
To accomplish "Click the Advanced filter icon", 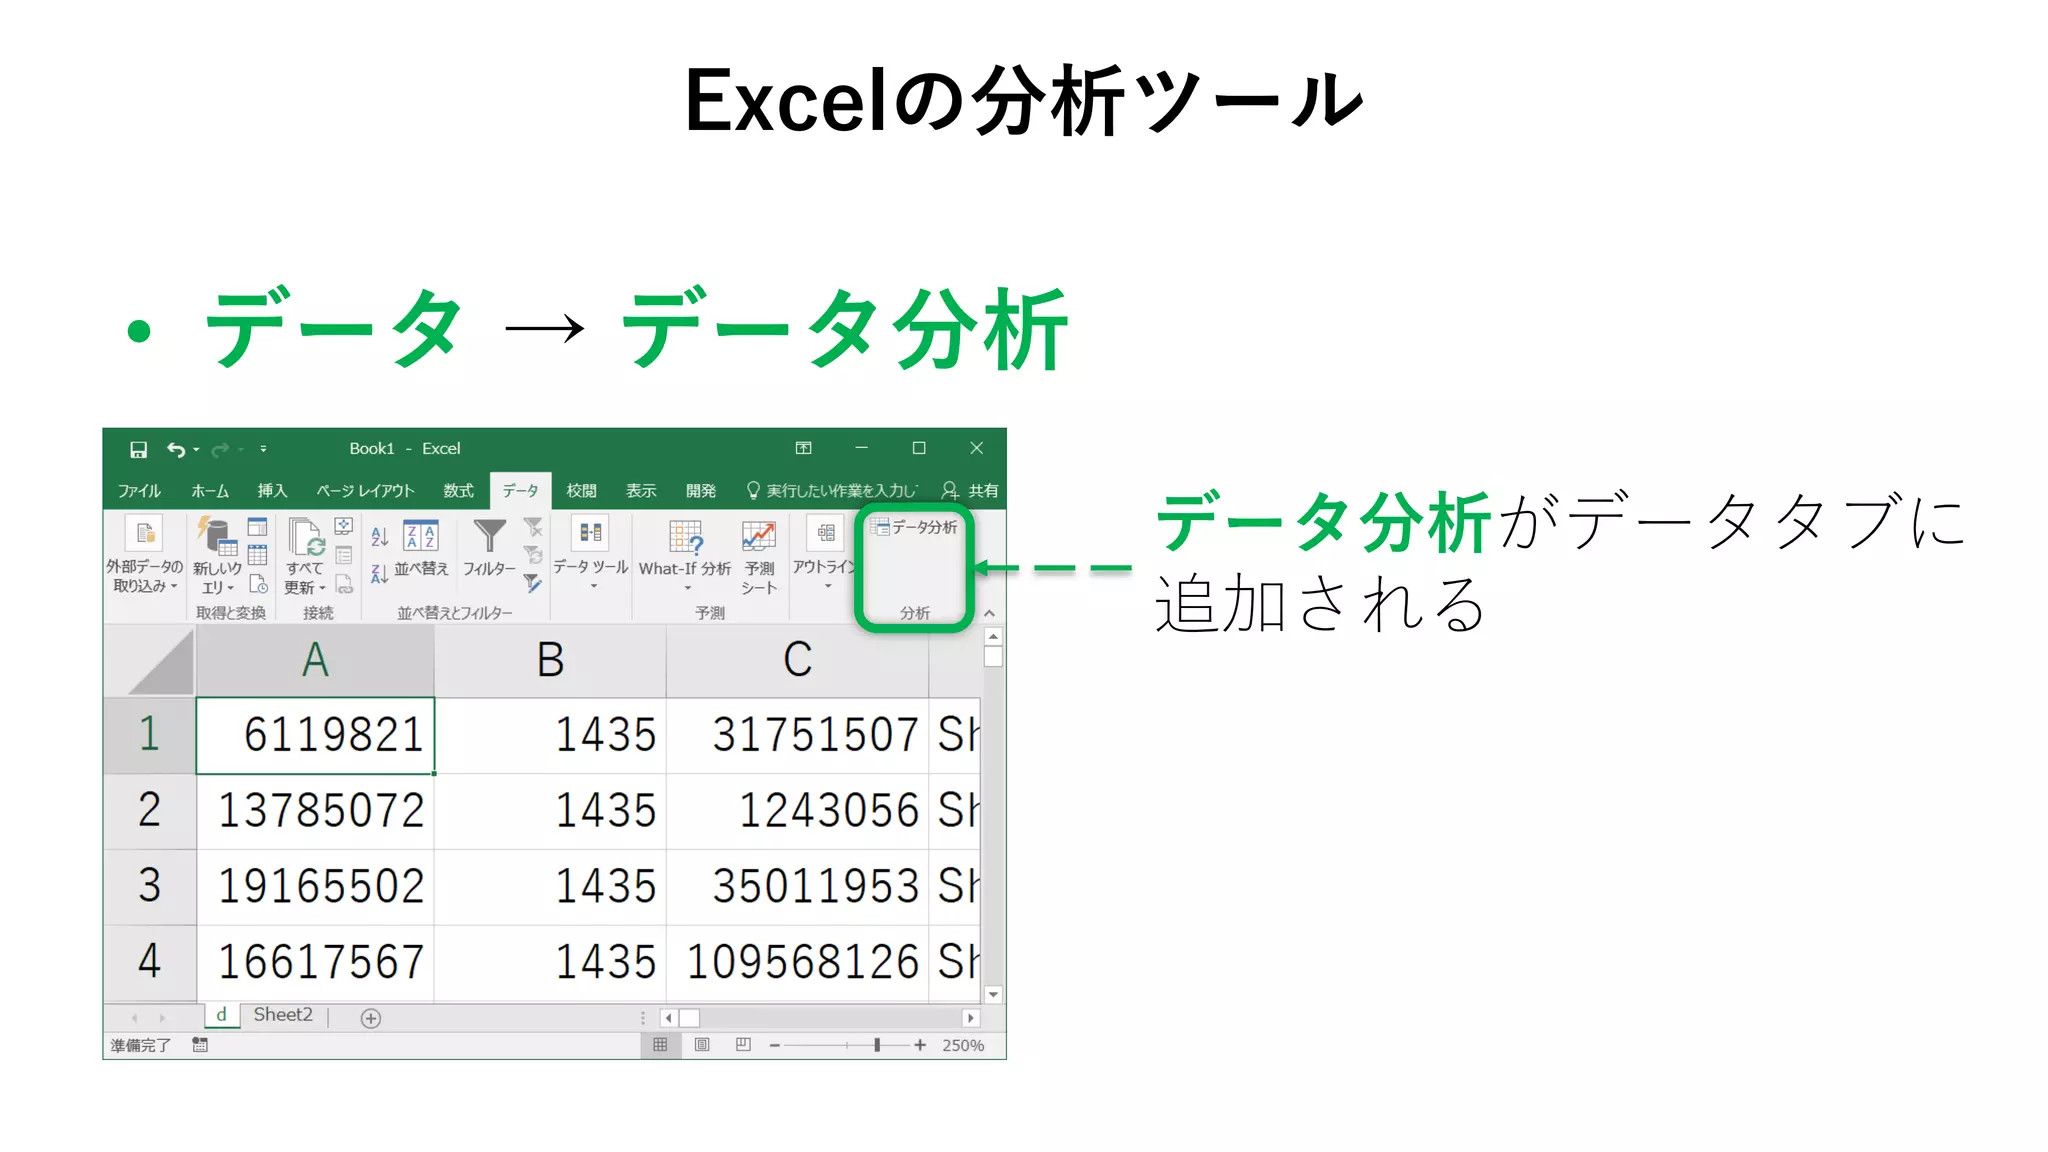I will (x=533, y=584).
